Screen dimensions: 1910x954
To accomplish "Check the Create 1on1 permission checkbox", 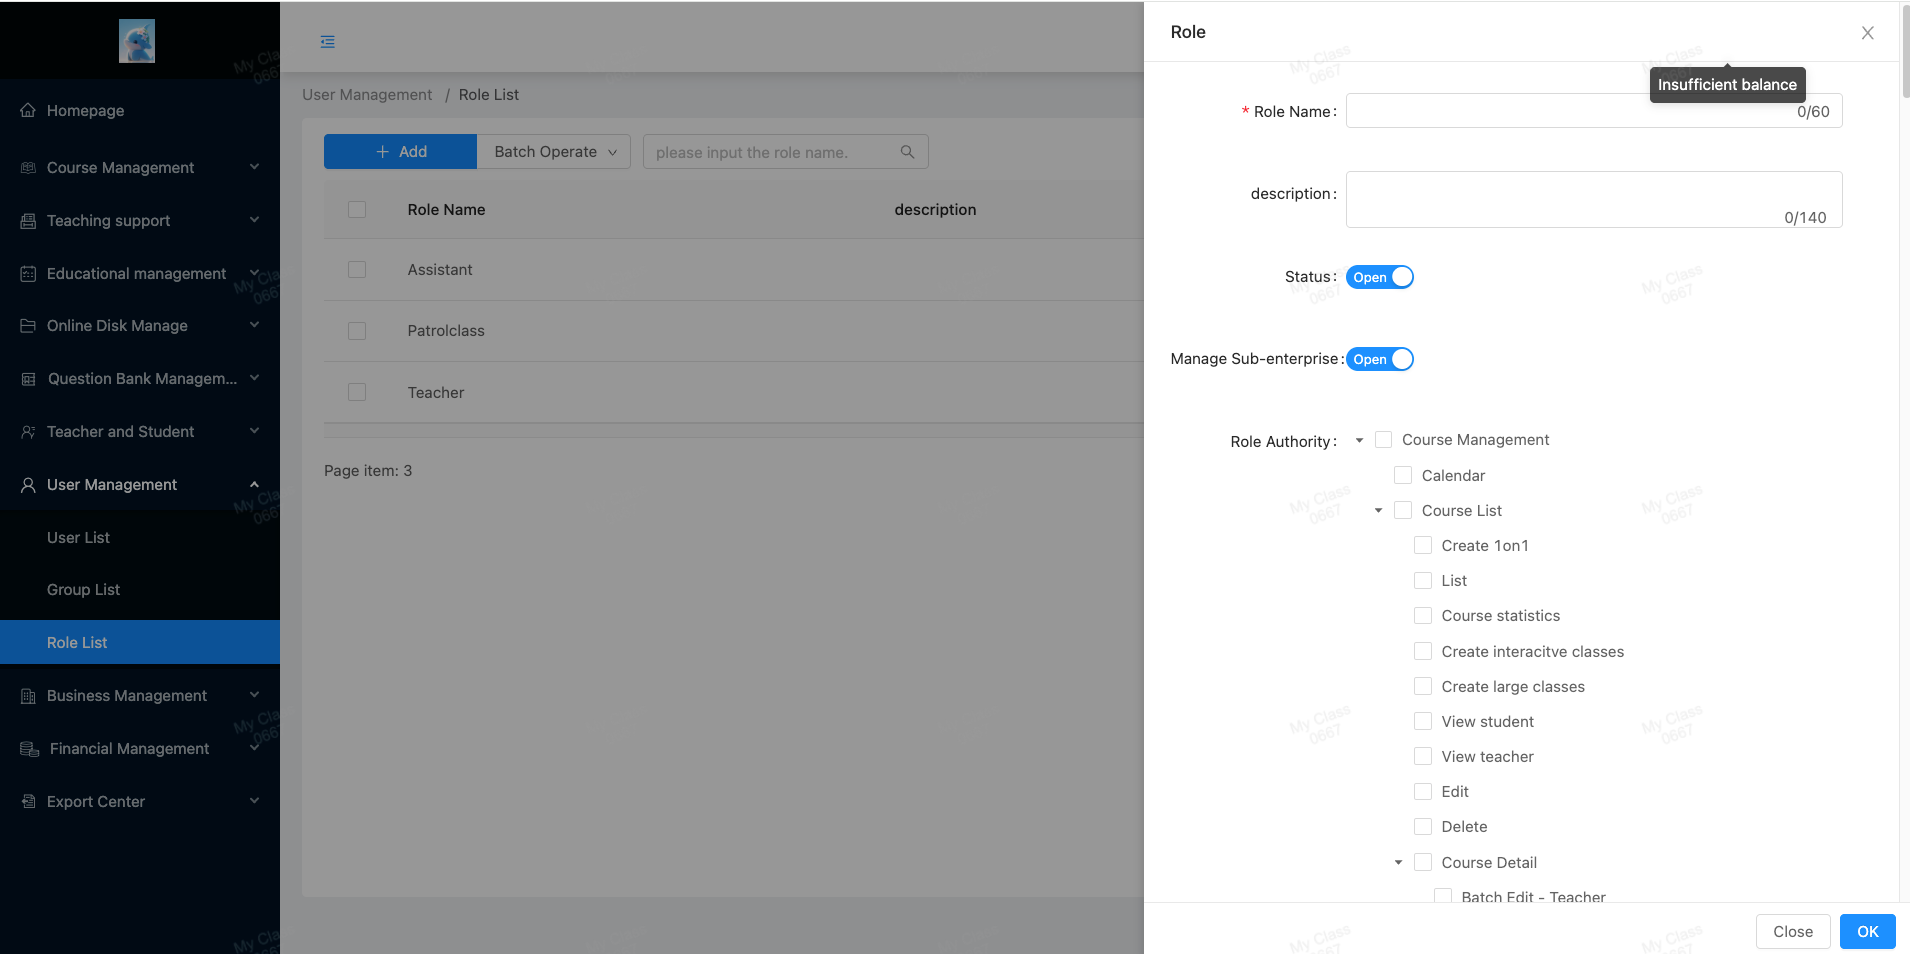I will [x=1423, y=545].
